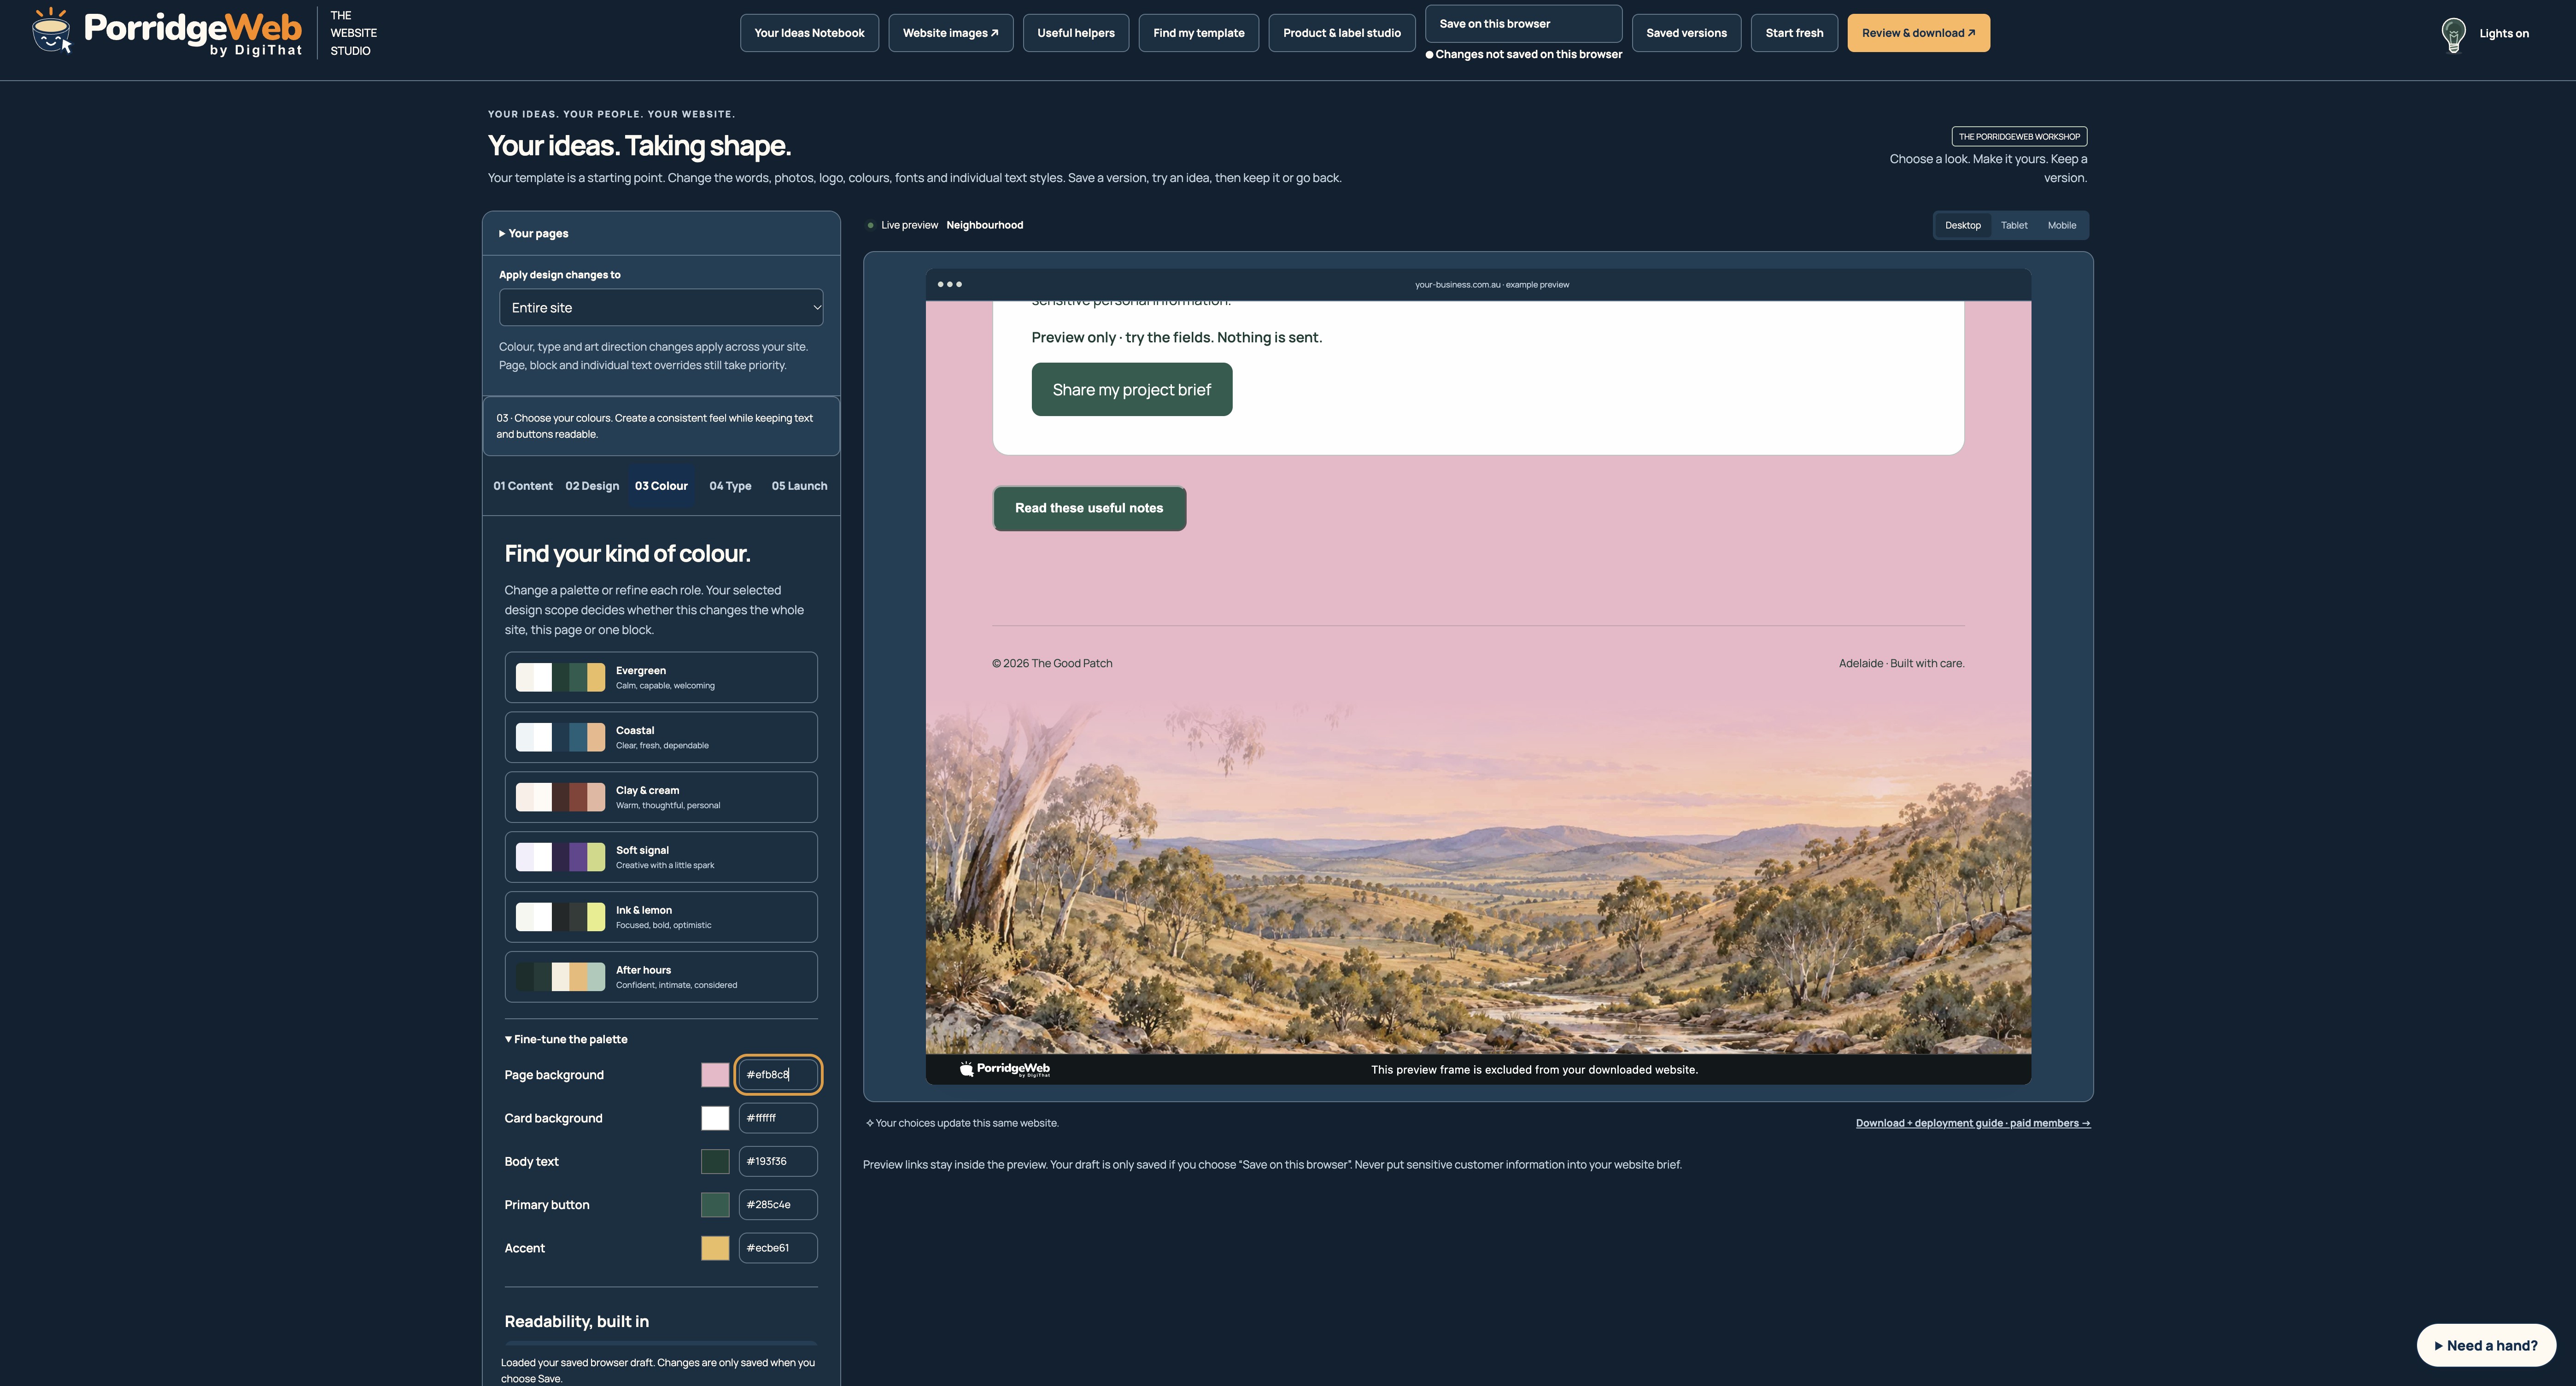Image resolution: width=2576 pixels, height=1386 pixels.
Task: Click the three dots in the preview browser bar
Action: point(949,284)
